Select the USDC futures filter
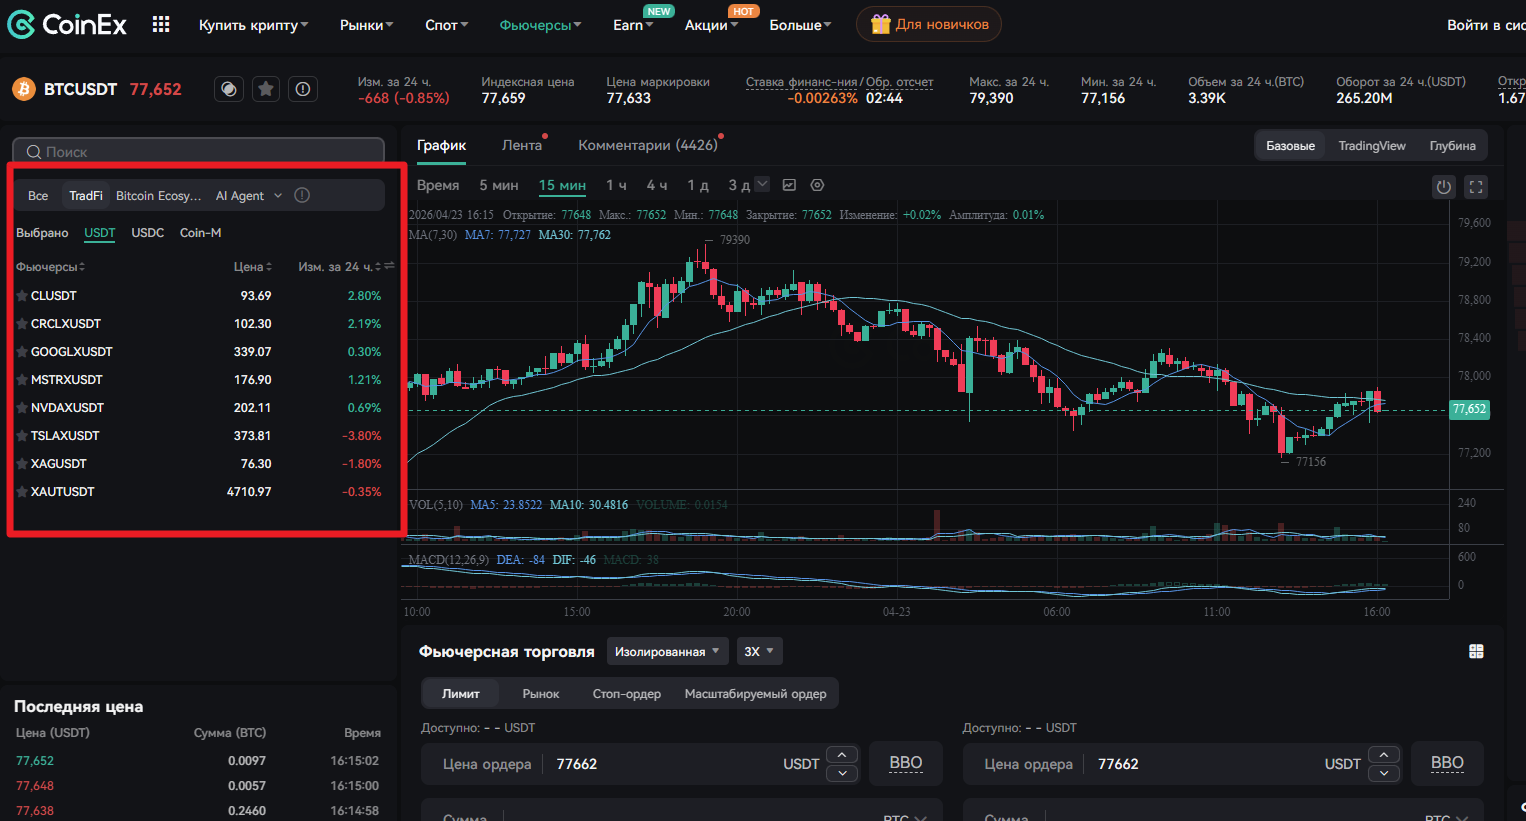Viewport: 1526px width, 821px height. tap(147, 232)
